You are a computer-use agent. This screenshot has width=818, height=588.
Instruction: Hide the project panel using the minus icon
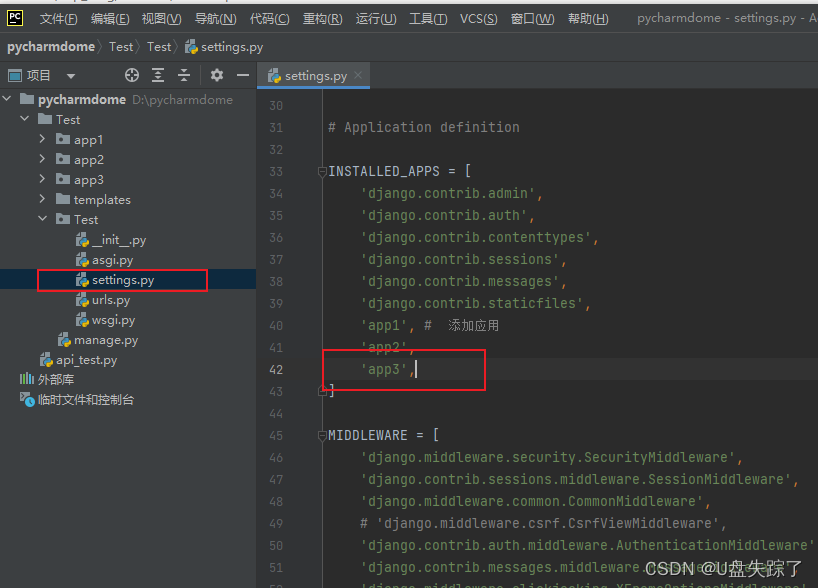coord(243,75)
